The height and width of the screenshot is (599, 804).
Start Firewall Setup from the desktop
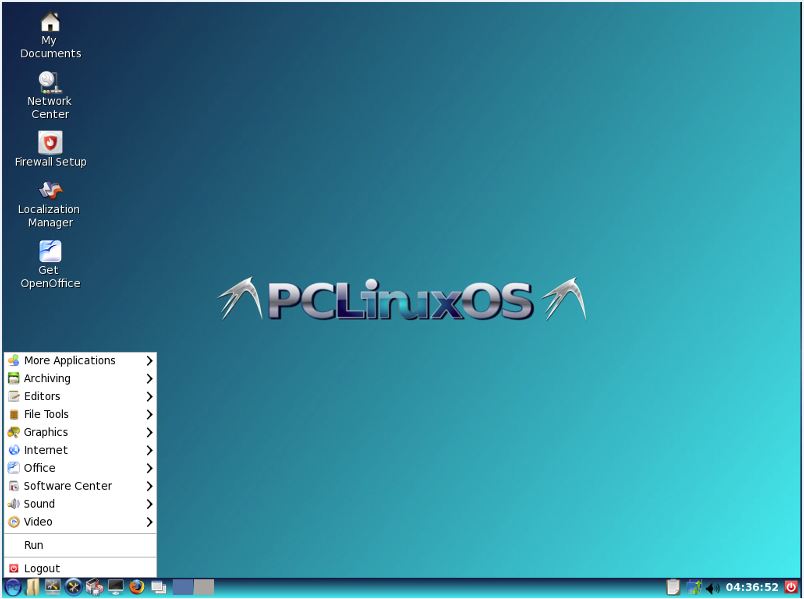click(49, 143)
